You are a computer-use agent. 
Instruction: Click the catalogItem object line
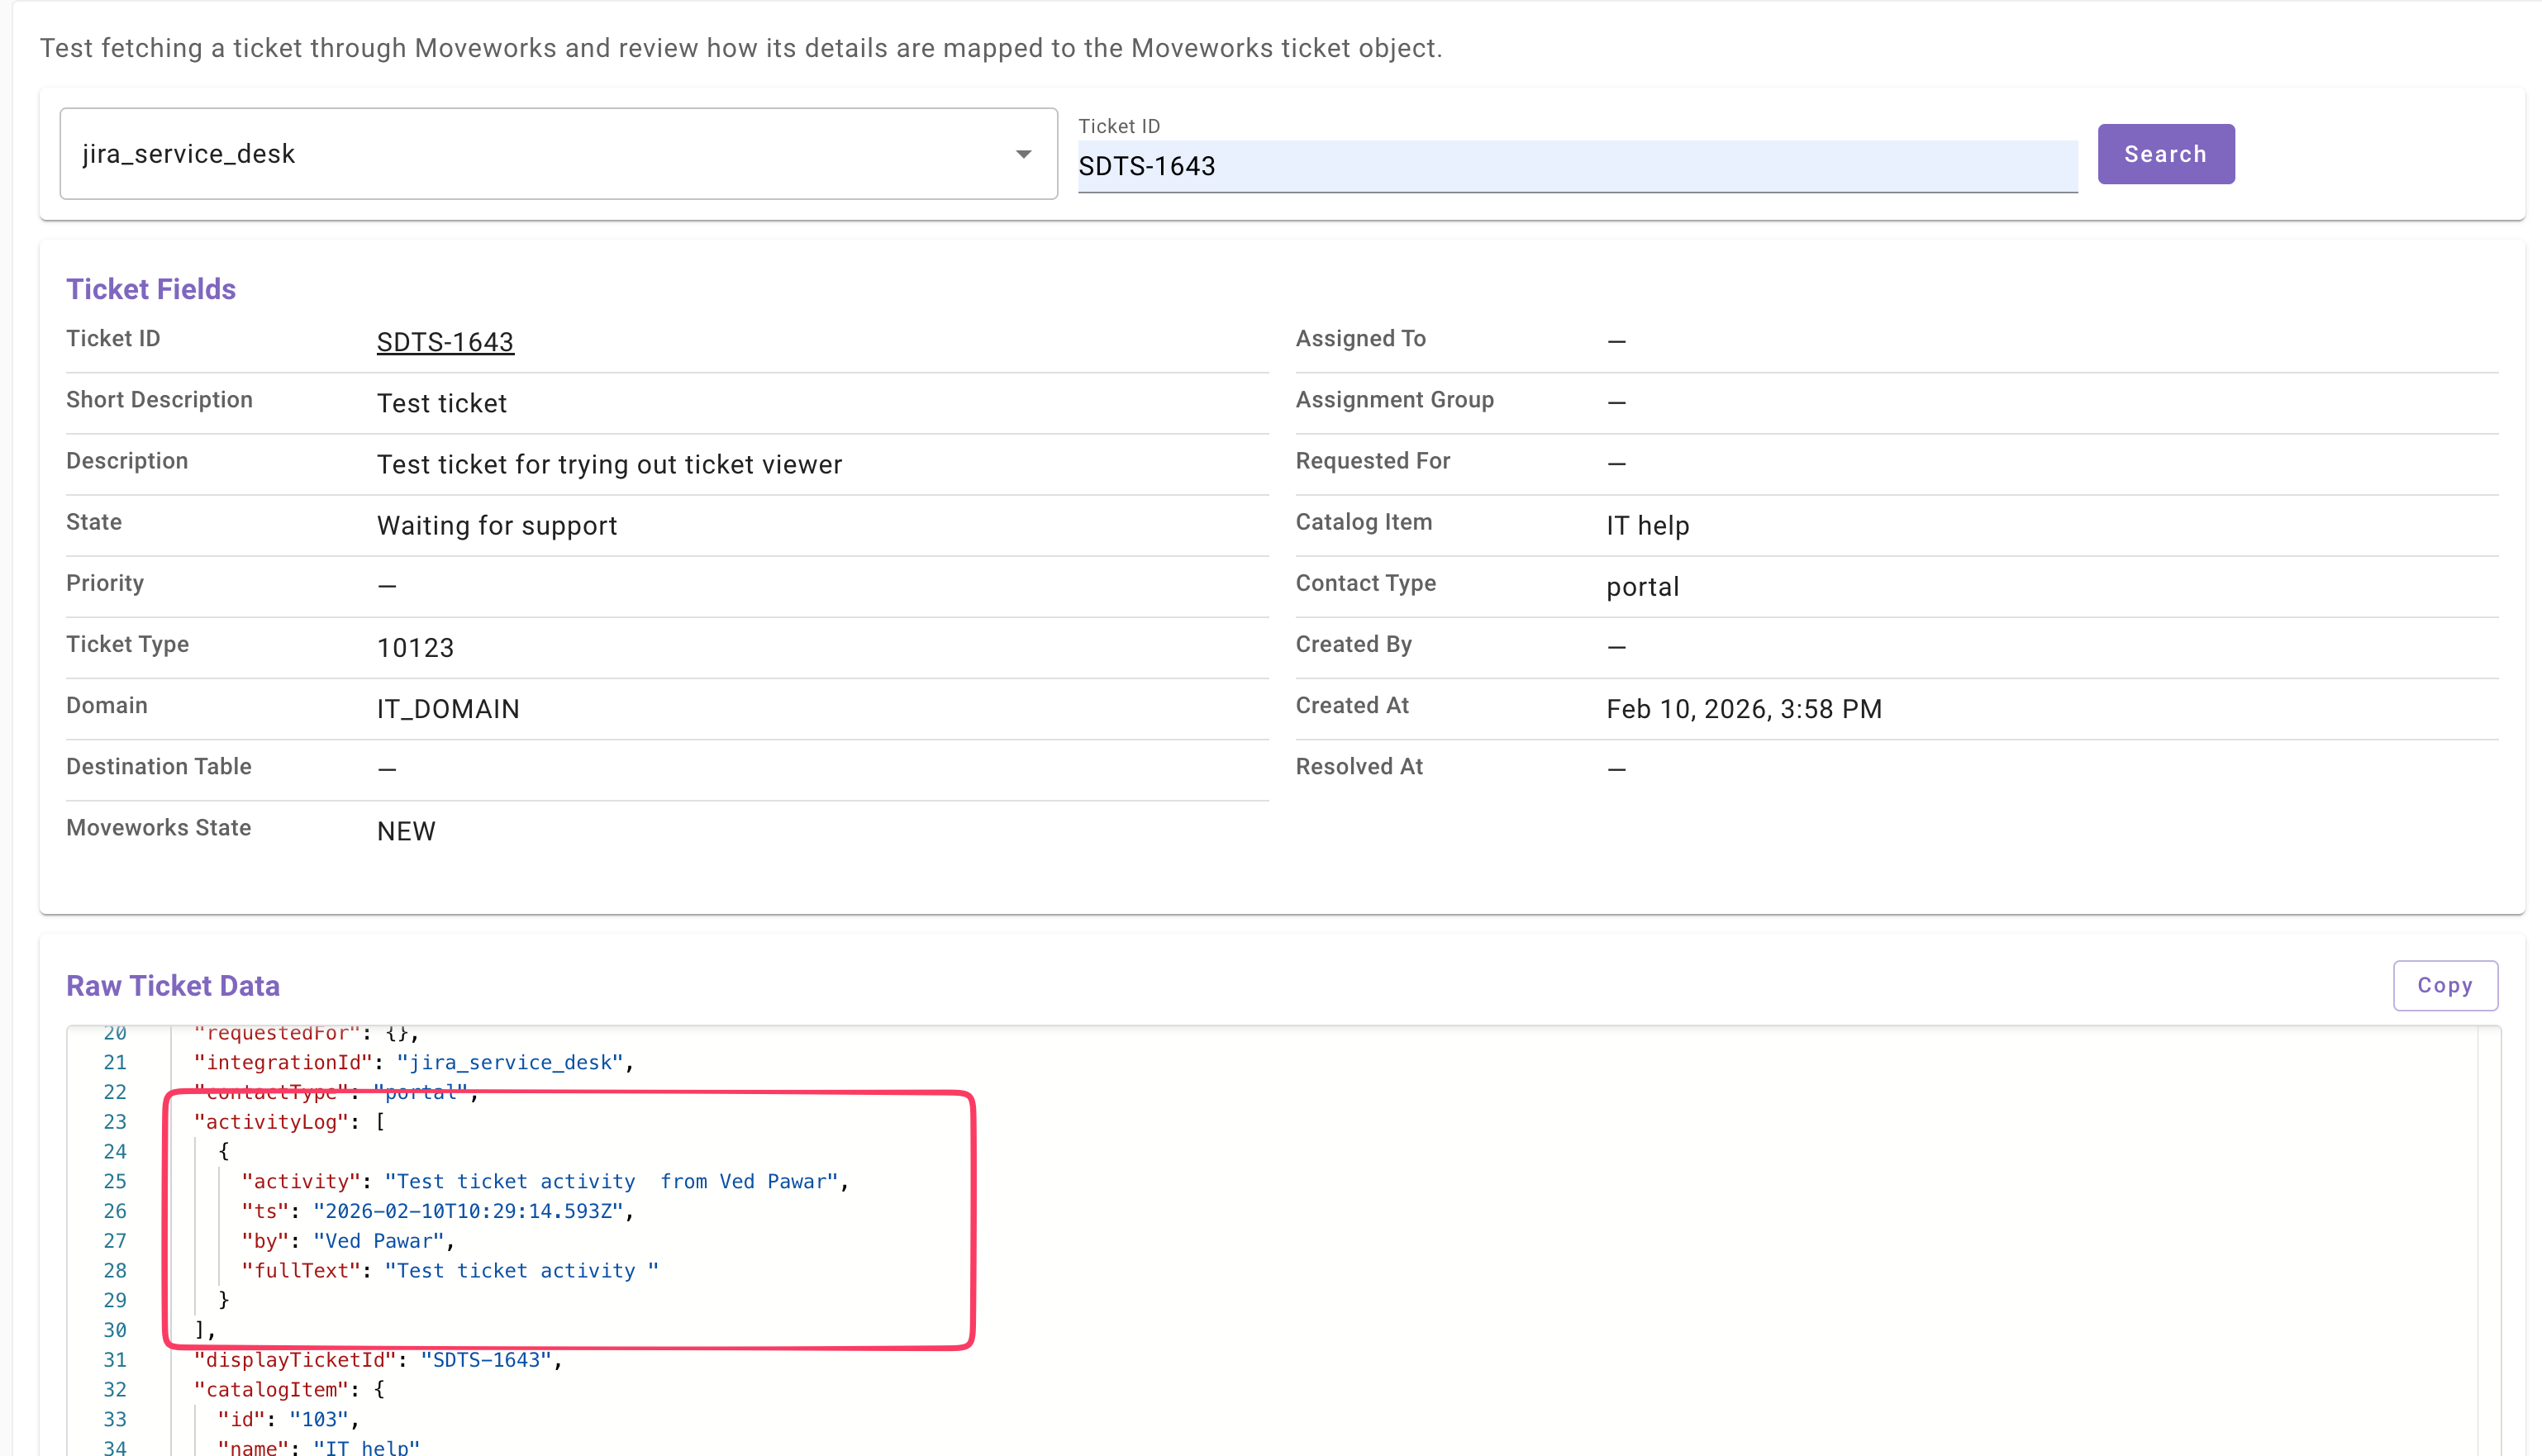point(288,1389)
